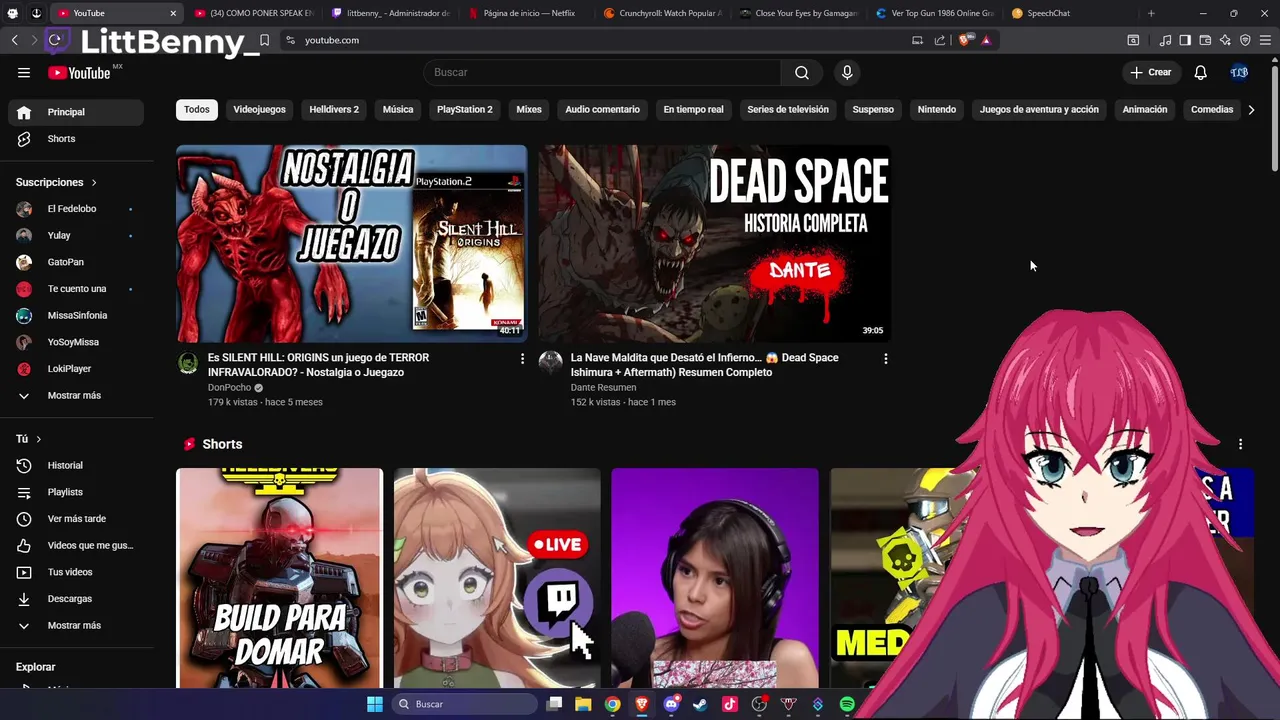Open the Brave Shields lion icon

point(964,40)
